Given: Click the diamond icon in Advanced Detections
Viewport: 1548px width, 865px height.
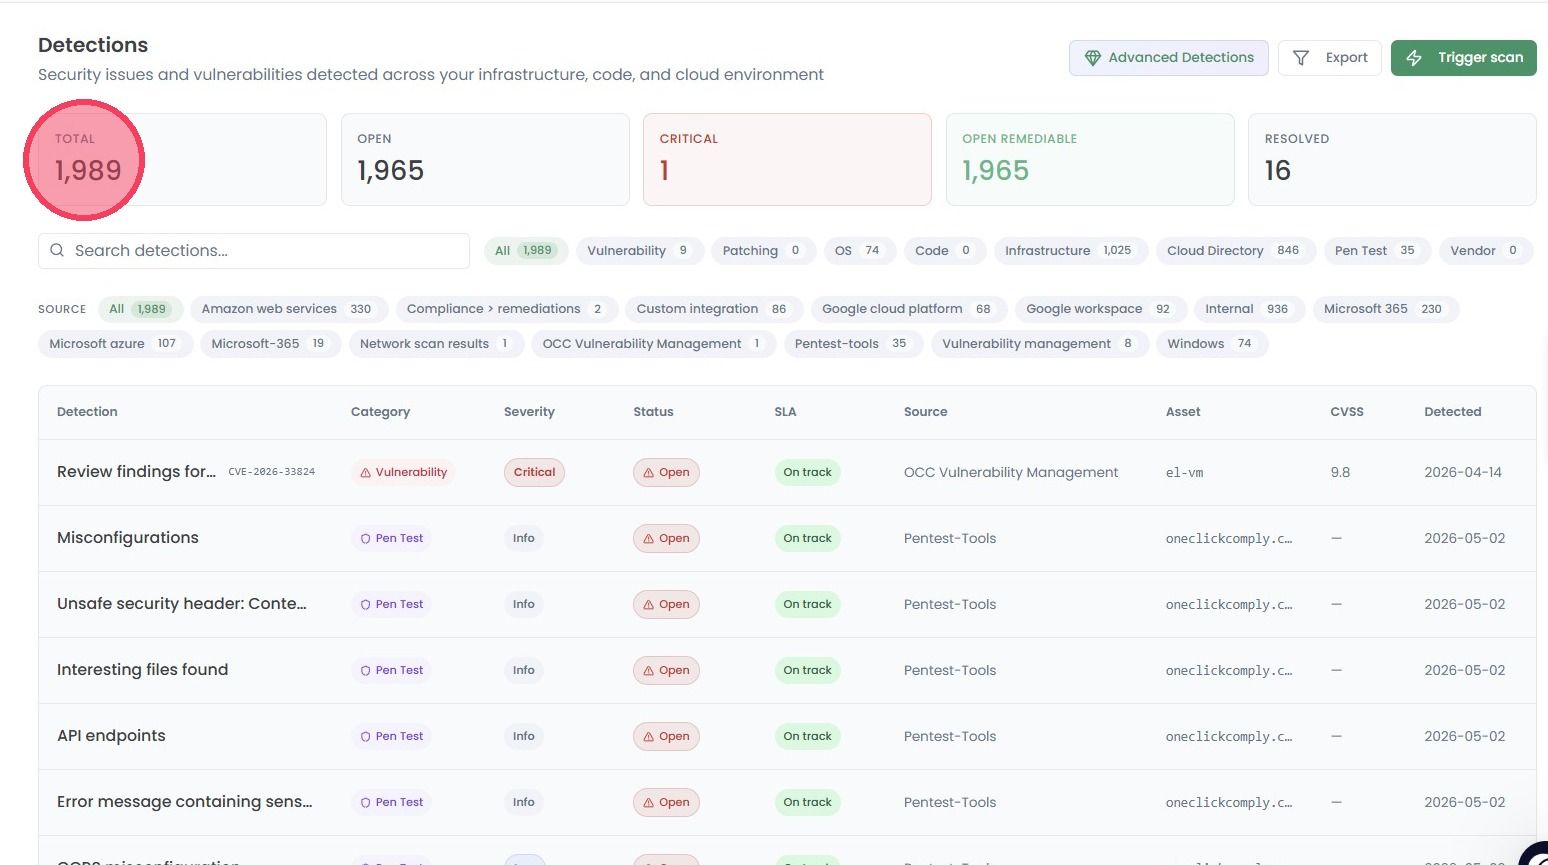Looking at the screenshot, I should point(1092,58).
